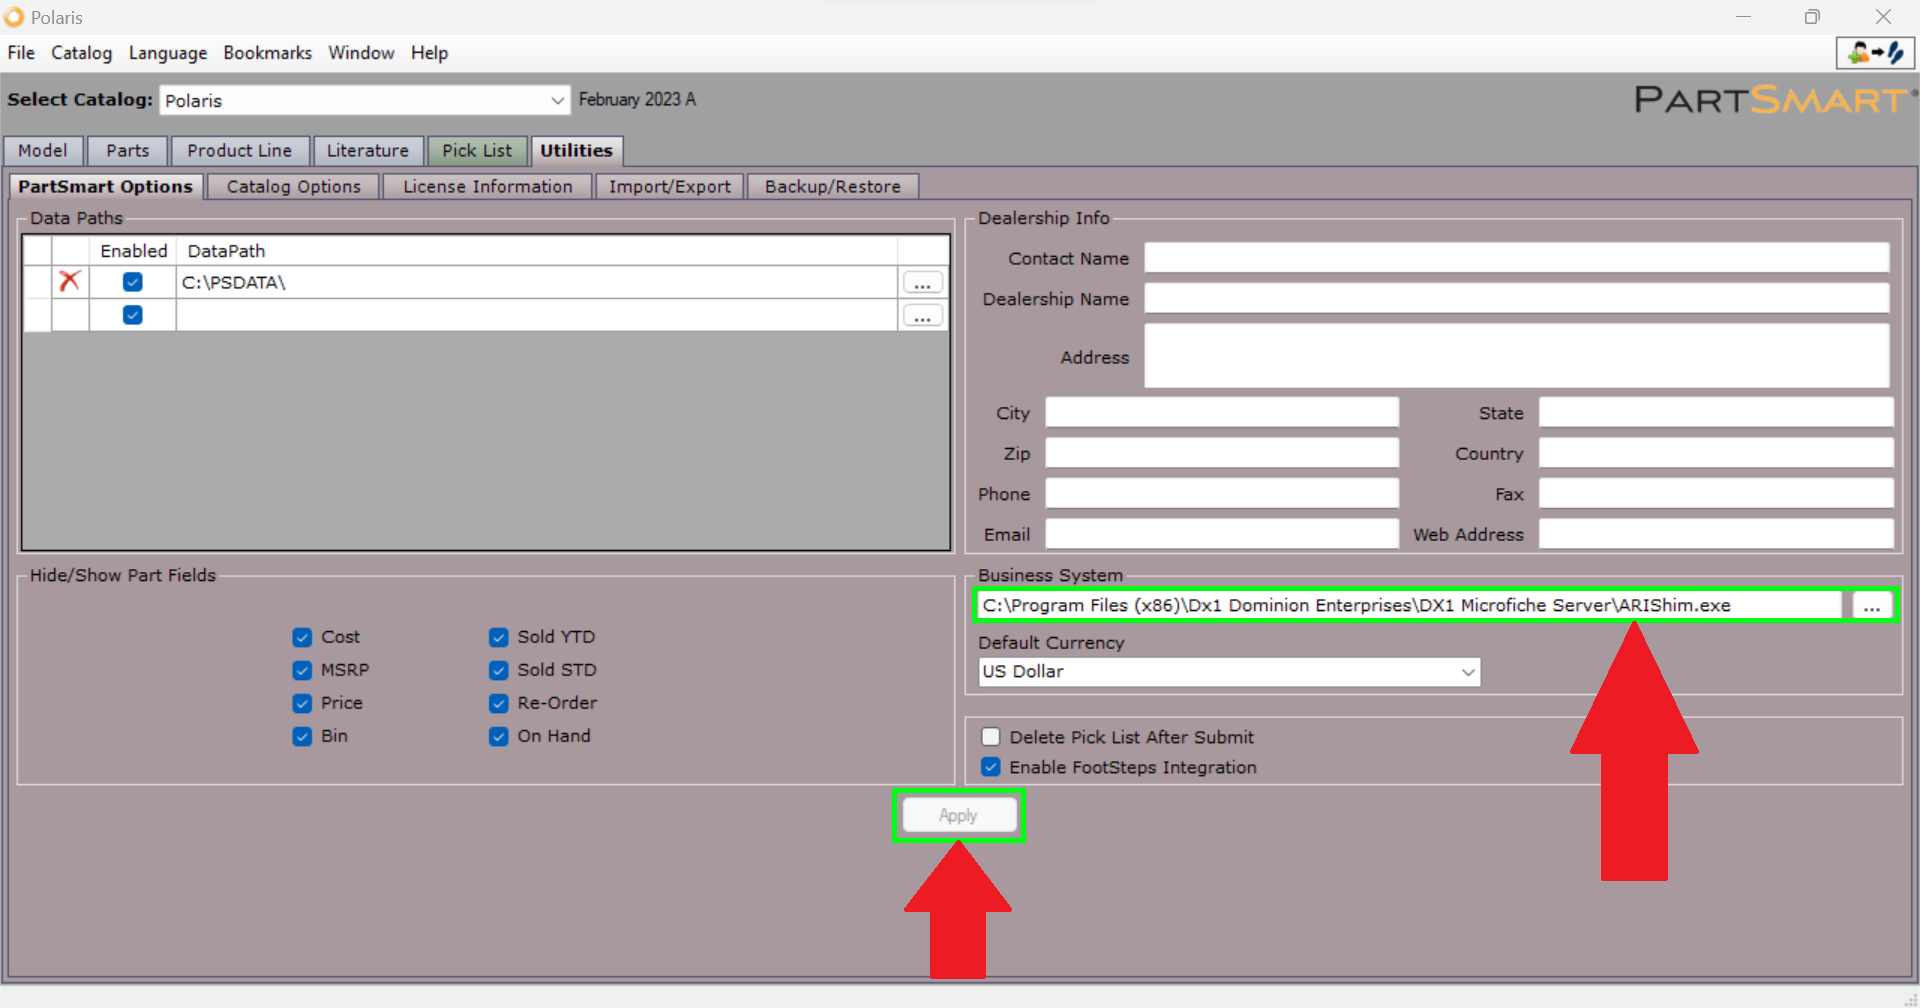This screenshot has height=1008, width=1920.
Task: Click the Phone input field
Action: point(1222,493)
